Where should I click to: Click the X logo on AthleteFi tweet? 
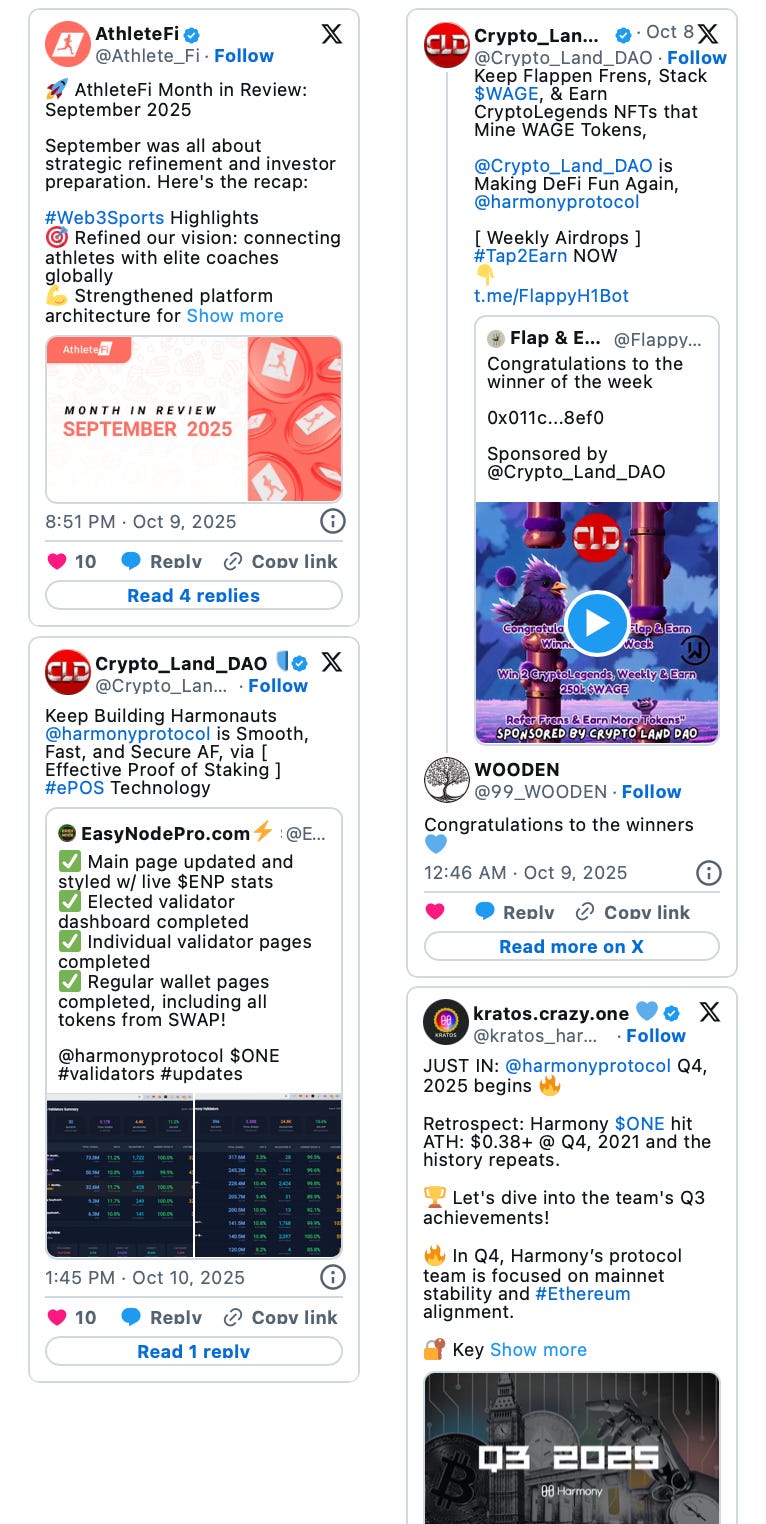pyautogui.click(x=331, y=34)
